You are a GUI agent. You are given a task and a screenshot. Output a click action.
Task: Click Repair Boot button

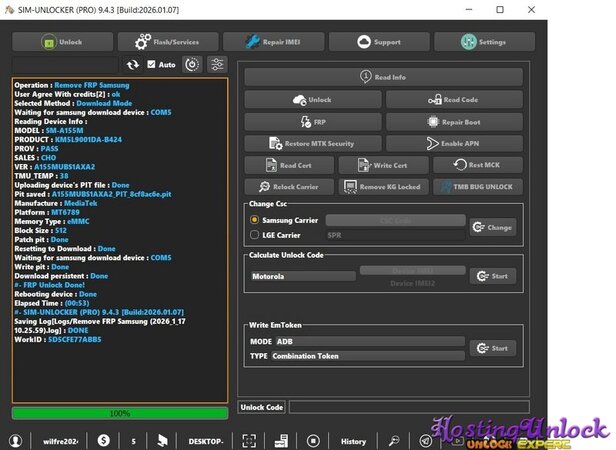tap(455, 121)
